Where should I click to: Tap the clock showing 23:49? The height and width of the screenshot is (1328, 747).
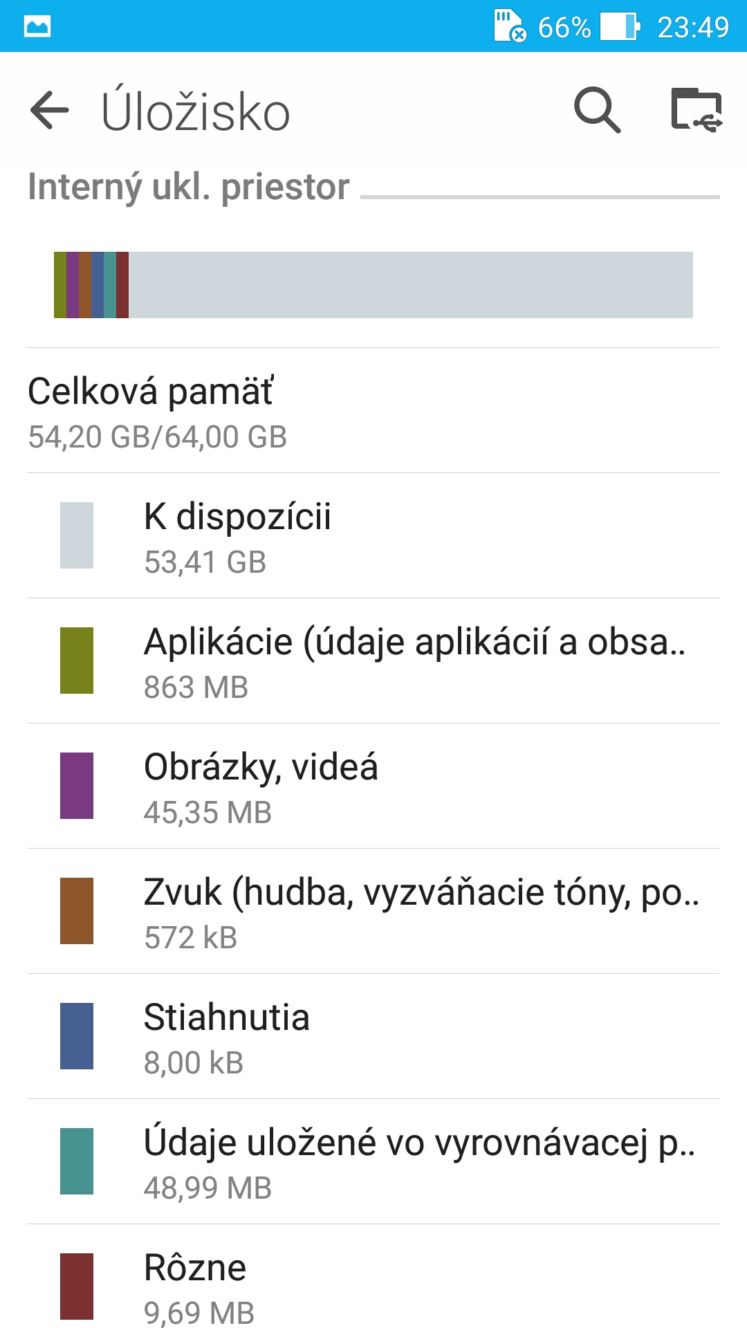pyautogui.click(x=693, y=27)
